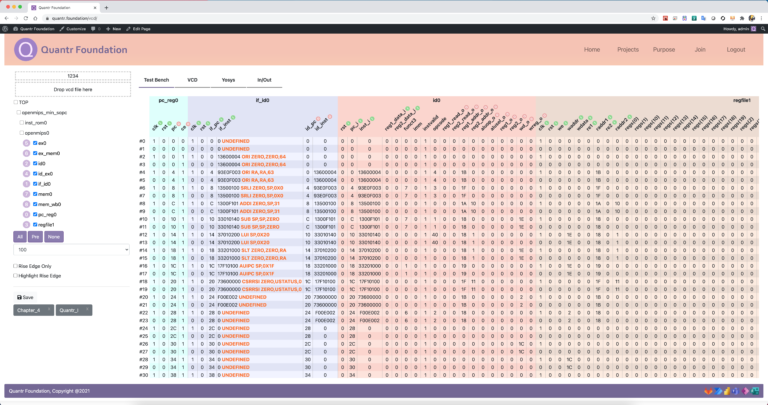Click the green dot on id0 inst_i column
This screenshot has width=768, height=405.
[x=372, y=119]
